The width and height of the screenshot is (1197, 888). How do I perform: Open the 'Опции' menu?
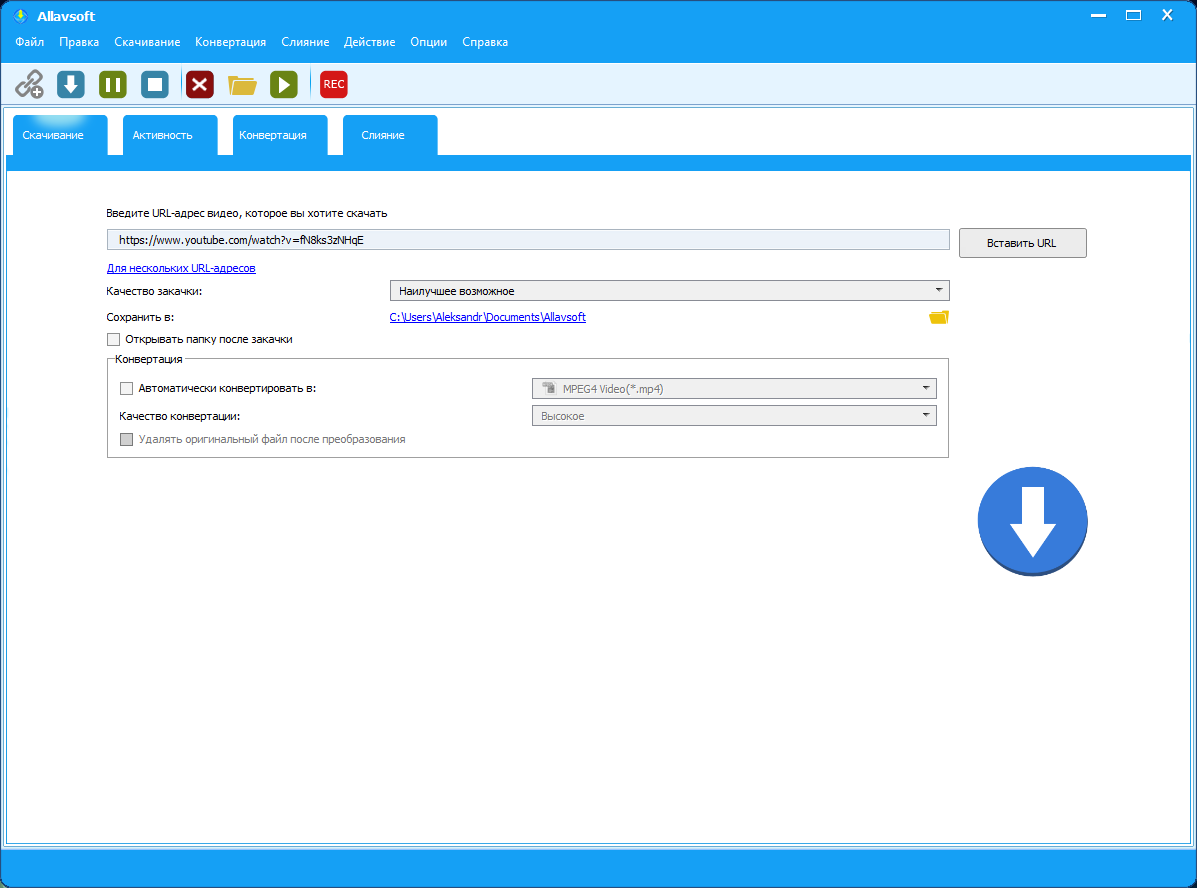pyautogui.click(x=428, y=42)
